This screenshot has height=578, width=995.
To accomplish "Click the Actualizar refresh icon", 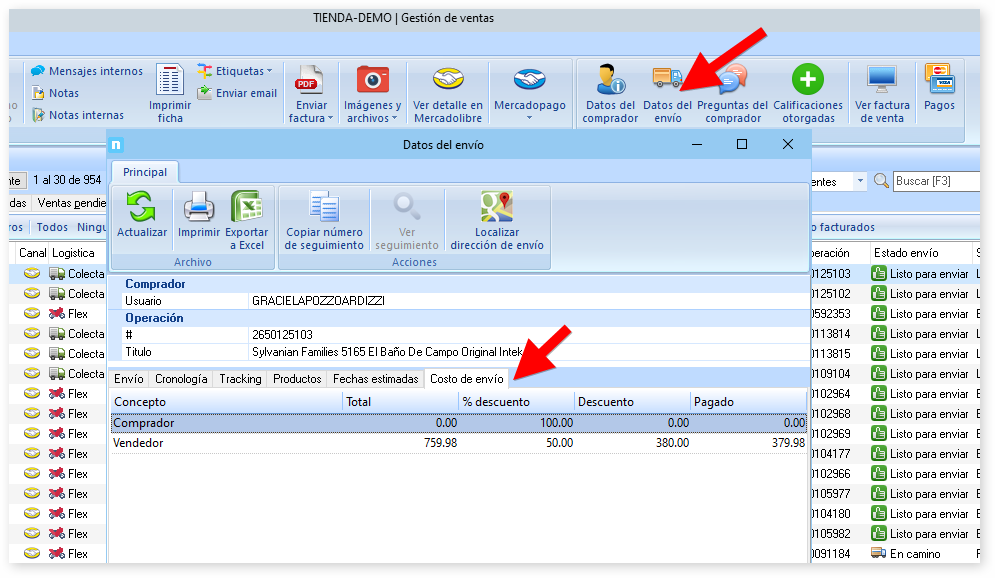I will pos(142,208).
